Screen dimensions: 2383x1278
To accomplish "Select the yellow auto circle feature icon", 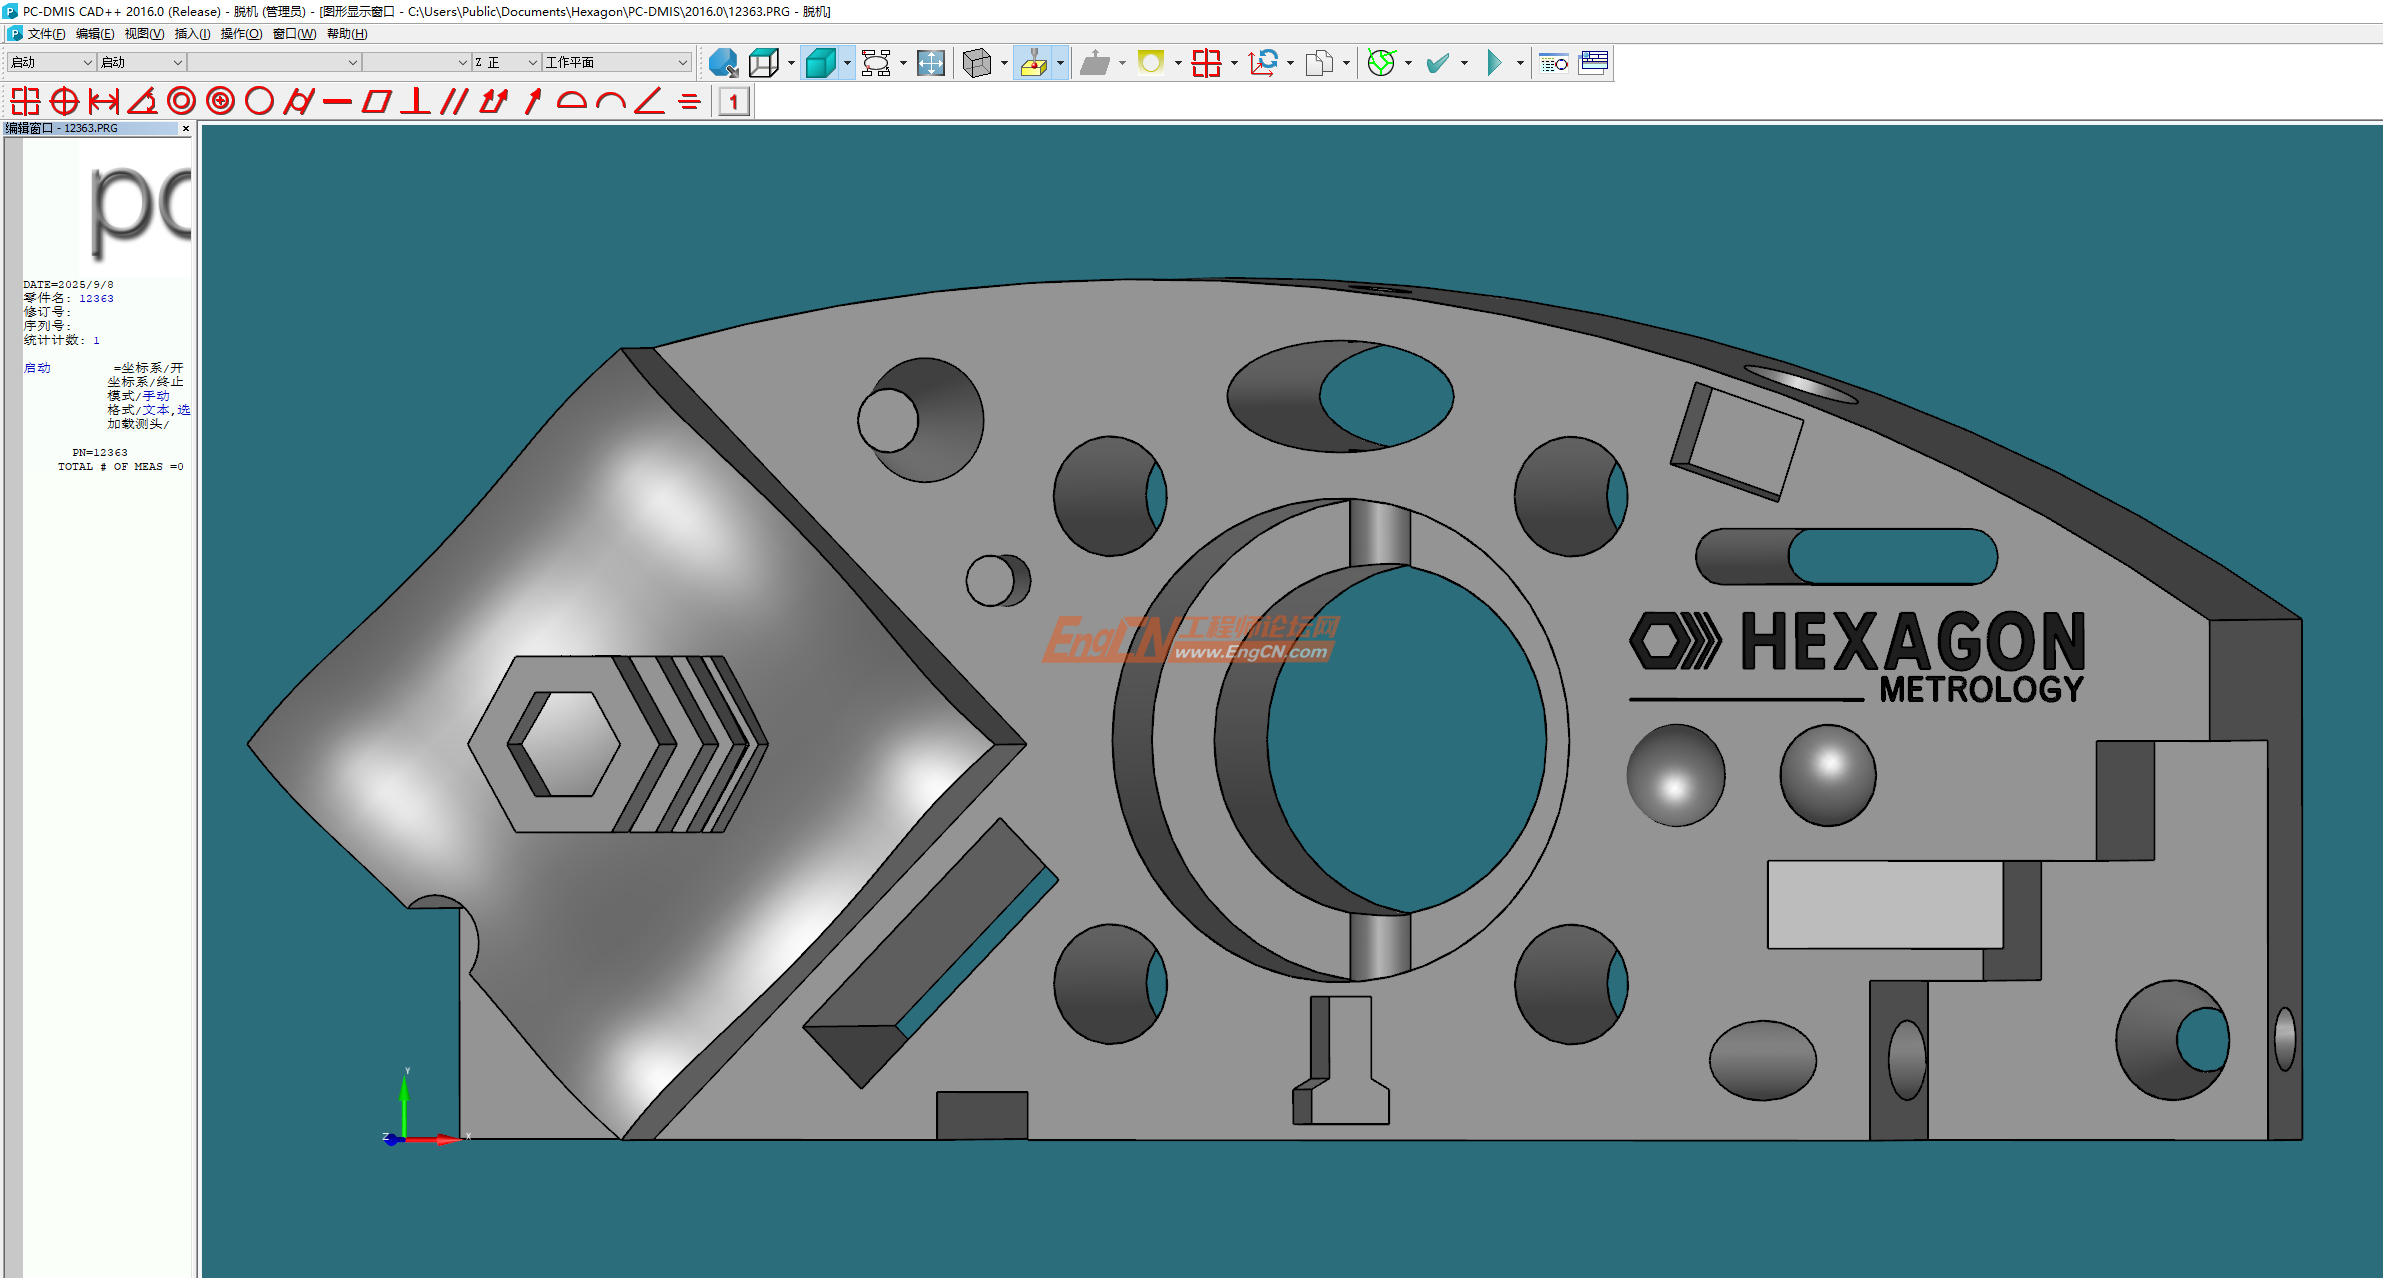I will click(1151, 63).
